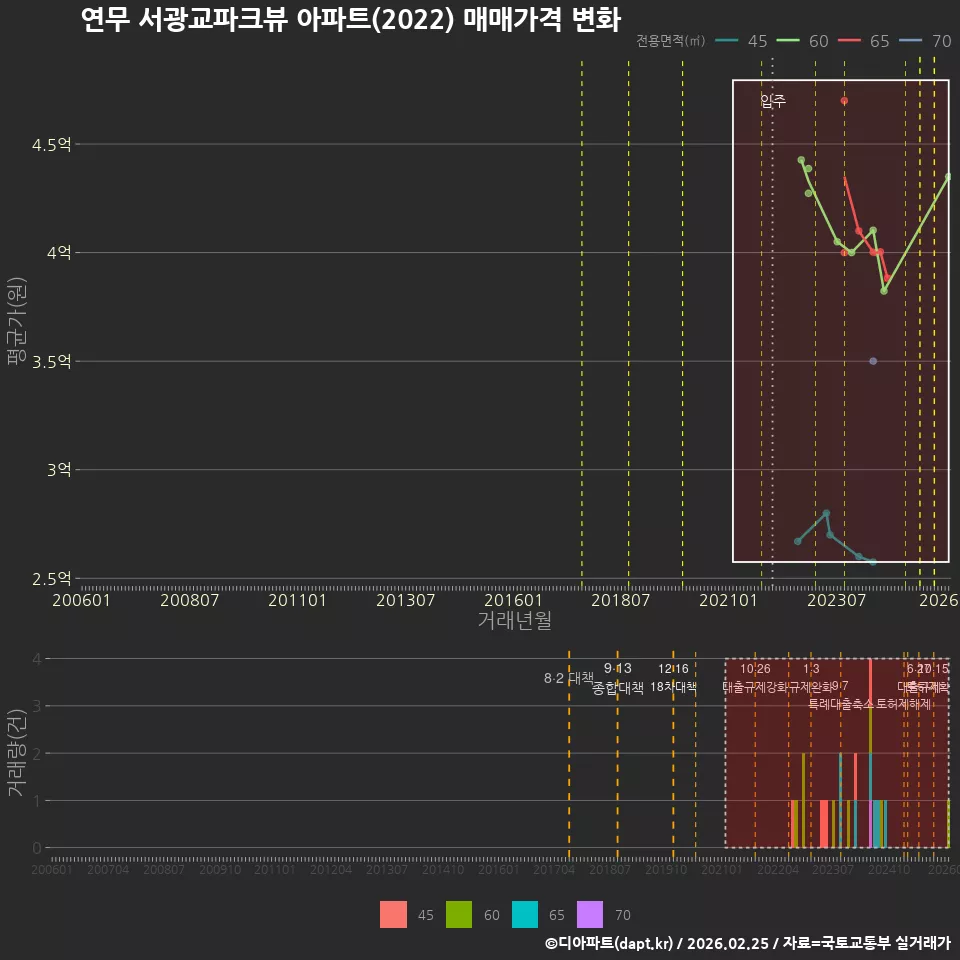Click the 202204 tick label on volume chart

[x=778, y=869]
